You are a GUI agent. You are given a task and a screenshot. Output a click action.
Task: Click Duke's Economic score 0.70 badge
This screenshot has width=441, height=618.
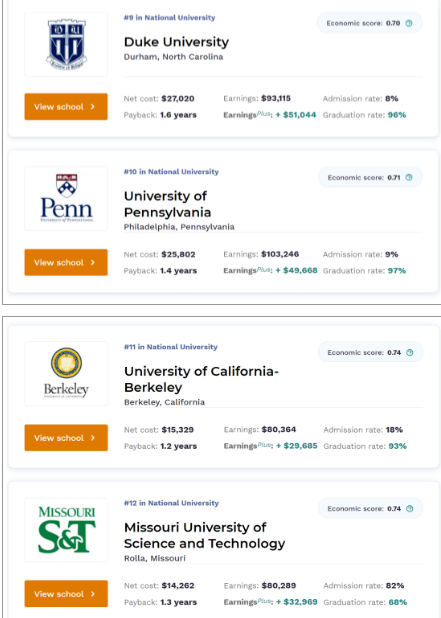370,23
